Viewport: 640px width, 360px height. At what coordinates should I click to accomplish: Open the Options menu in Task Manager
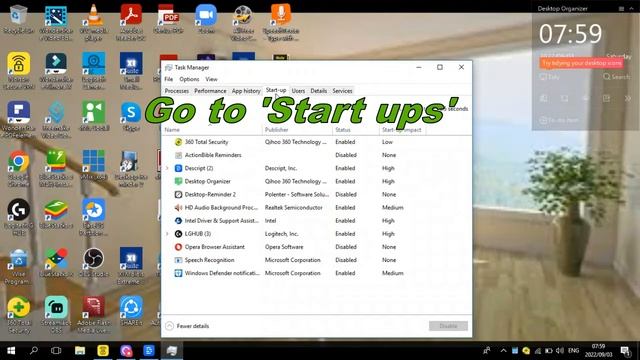[189, 79]
